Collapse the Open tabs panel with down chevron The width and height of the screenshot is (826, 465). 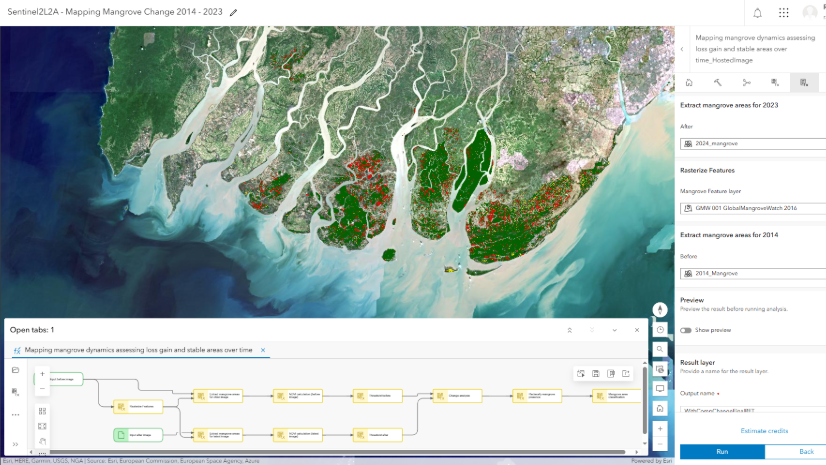tap(614, 330)
